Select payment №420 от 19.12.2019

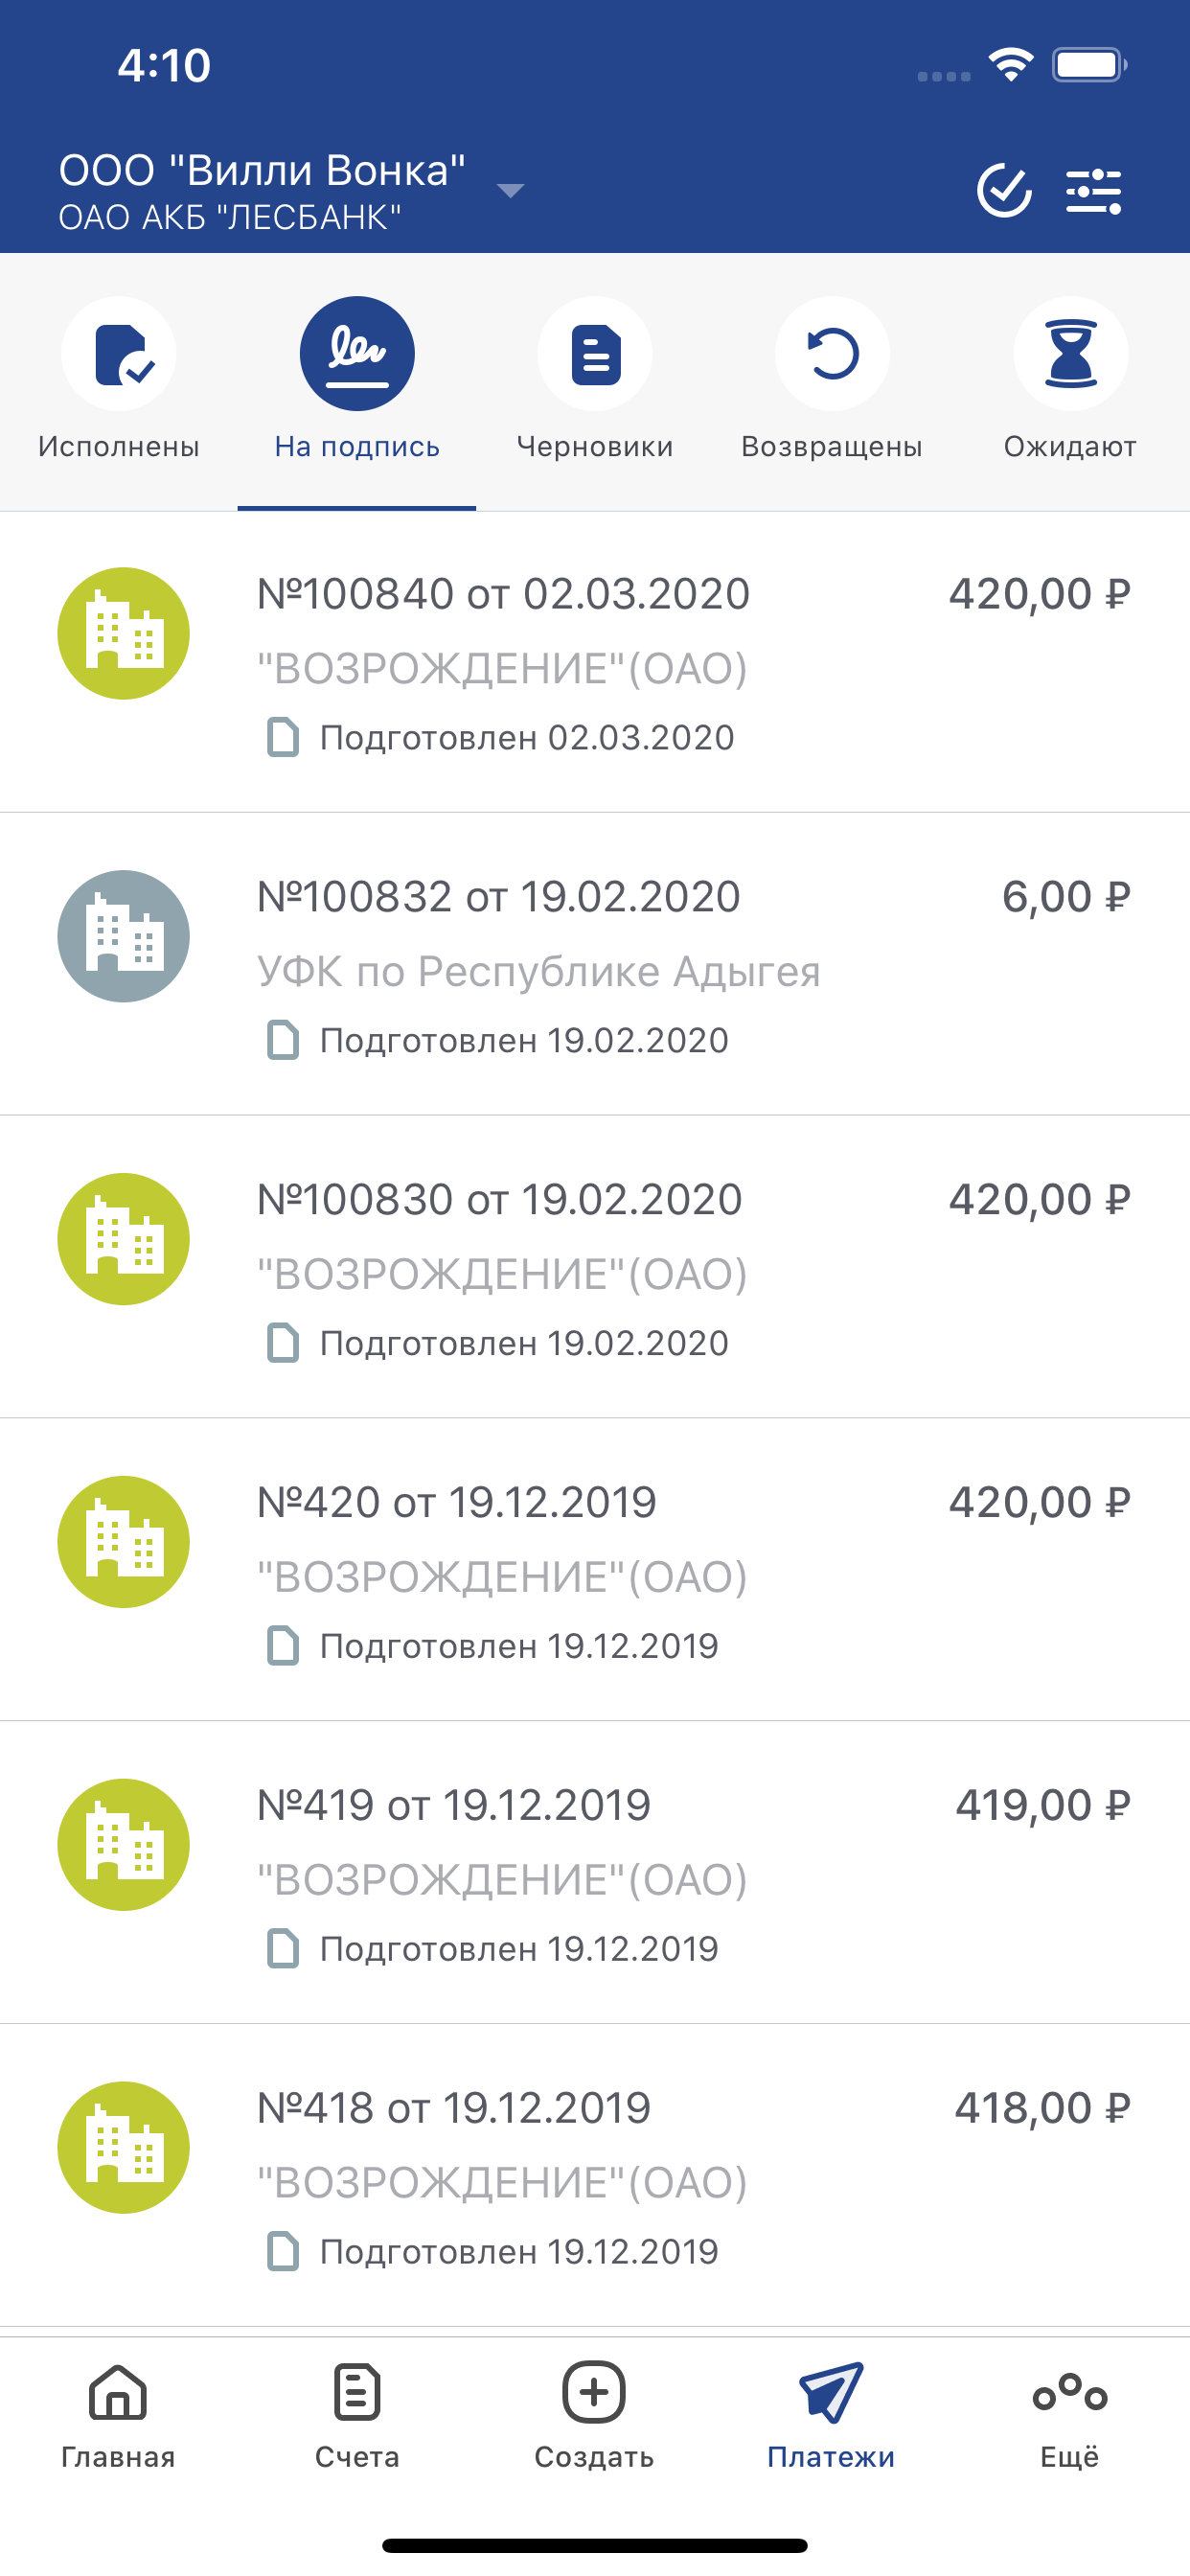click(595, 1570)
